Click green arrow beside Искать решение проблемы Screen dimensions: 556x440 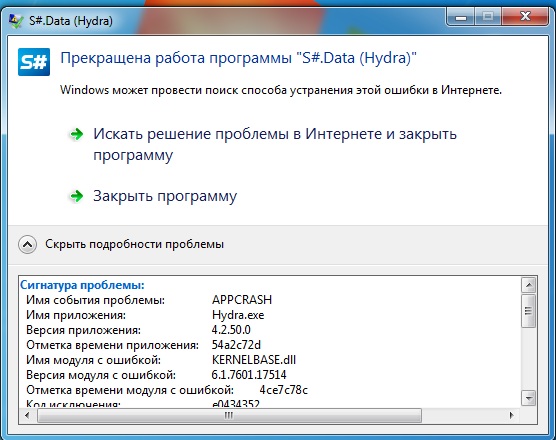[76, 134]
